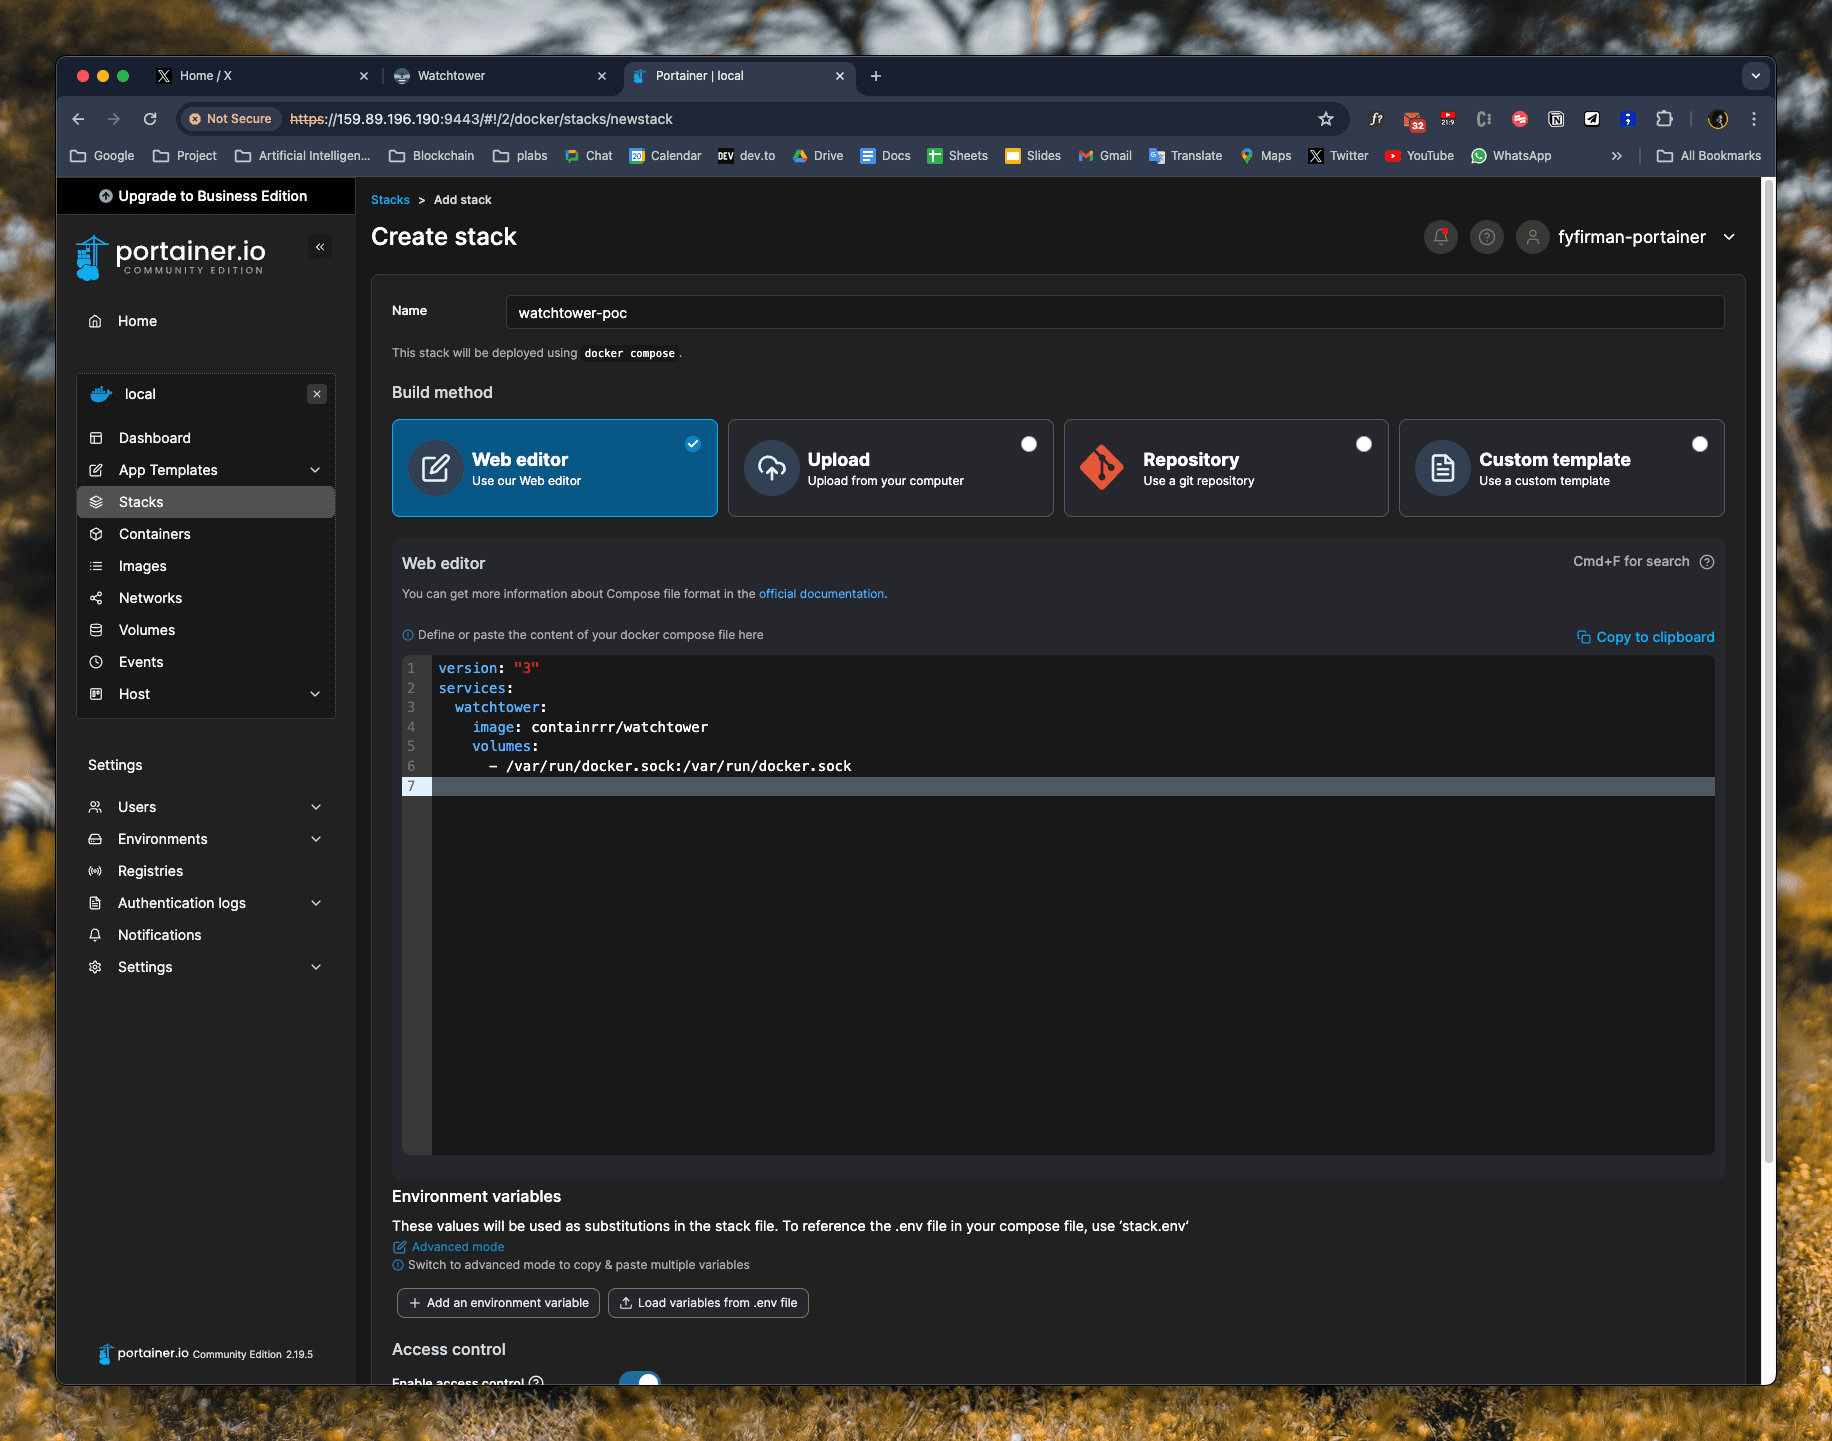Open Images in the sidebar
Screen dimensions: 1832x1441
(x=206, y=566)
